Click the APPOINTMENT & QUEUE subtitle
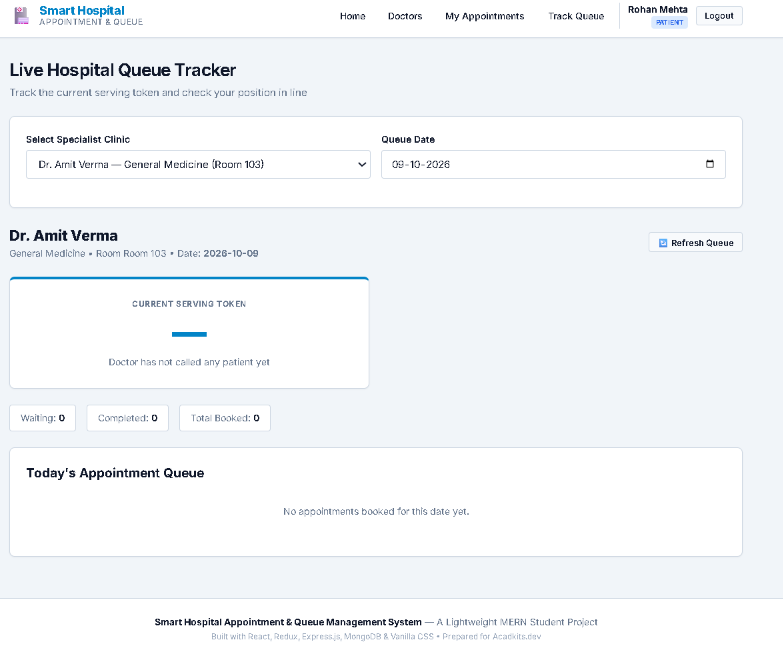The height and width of the screenshot is (649, 783). click(x=91, y=22)
